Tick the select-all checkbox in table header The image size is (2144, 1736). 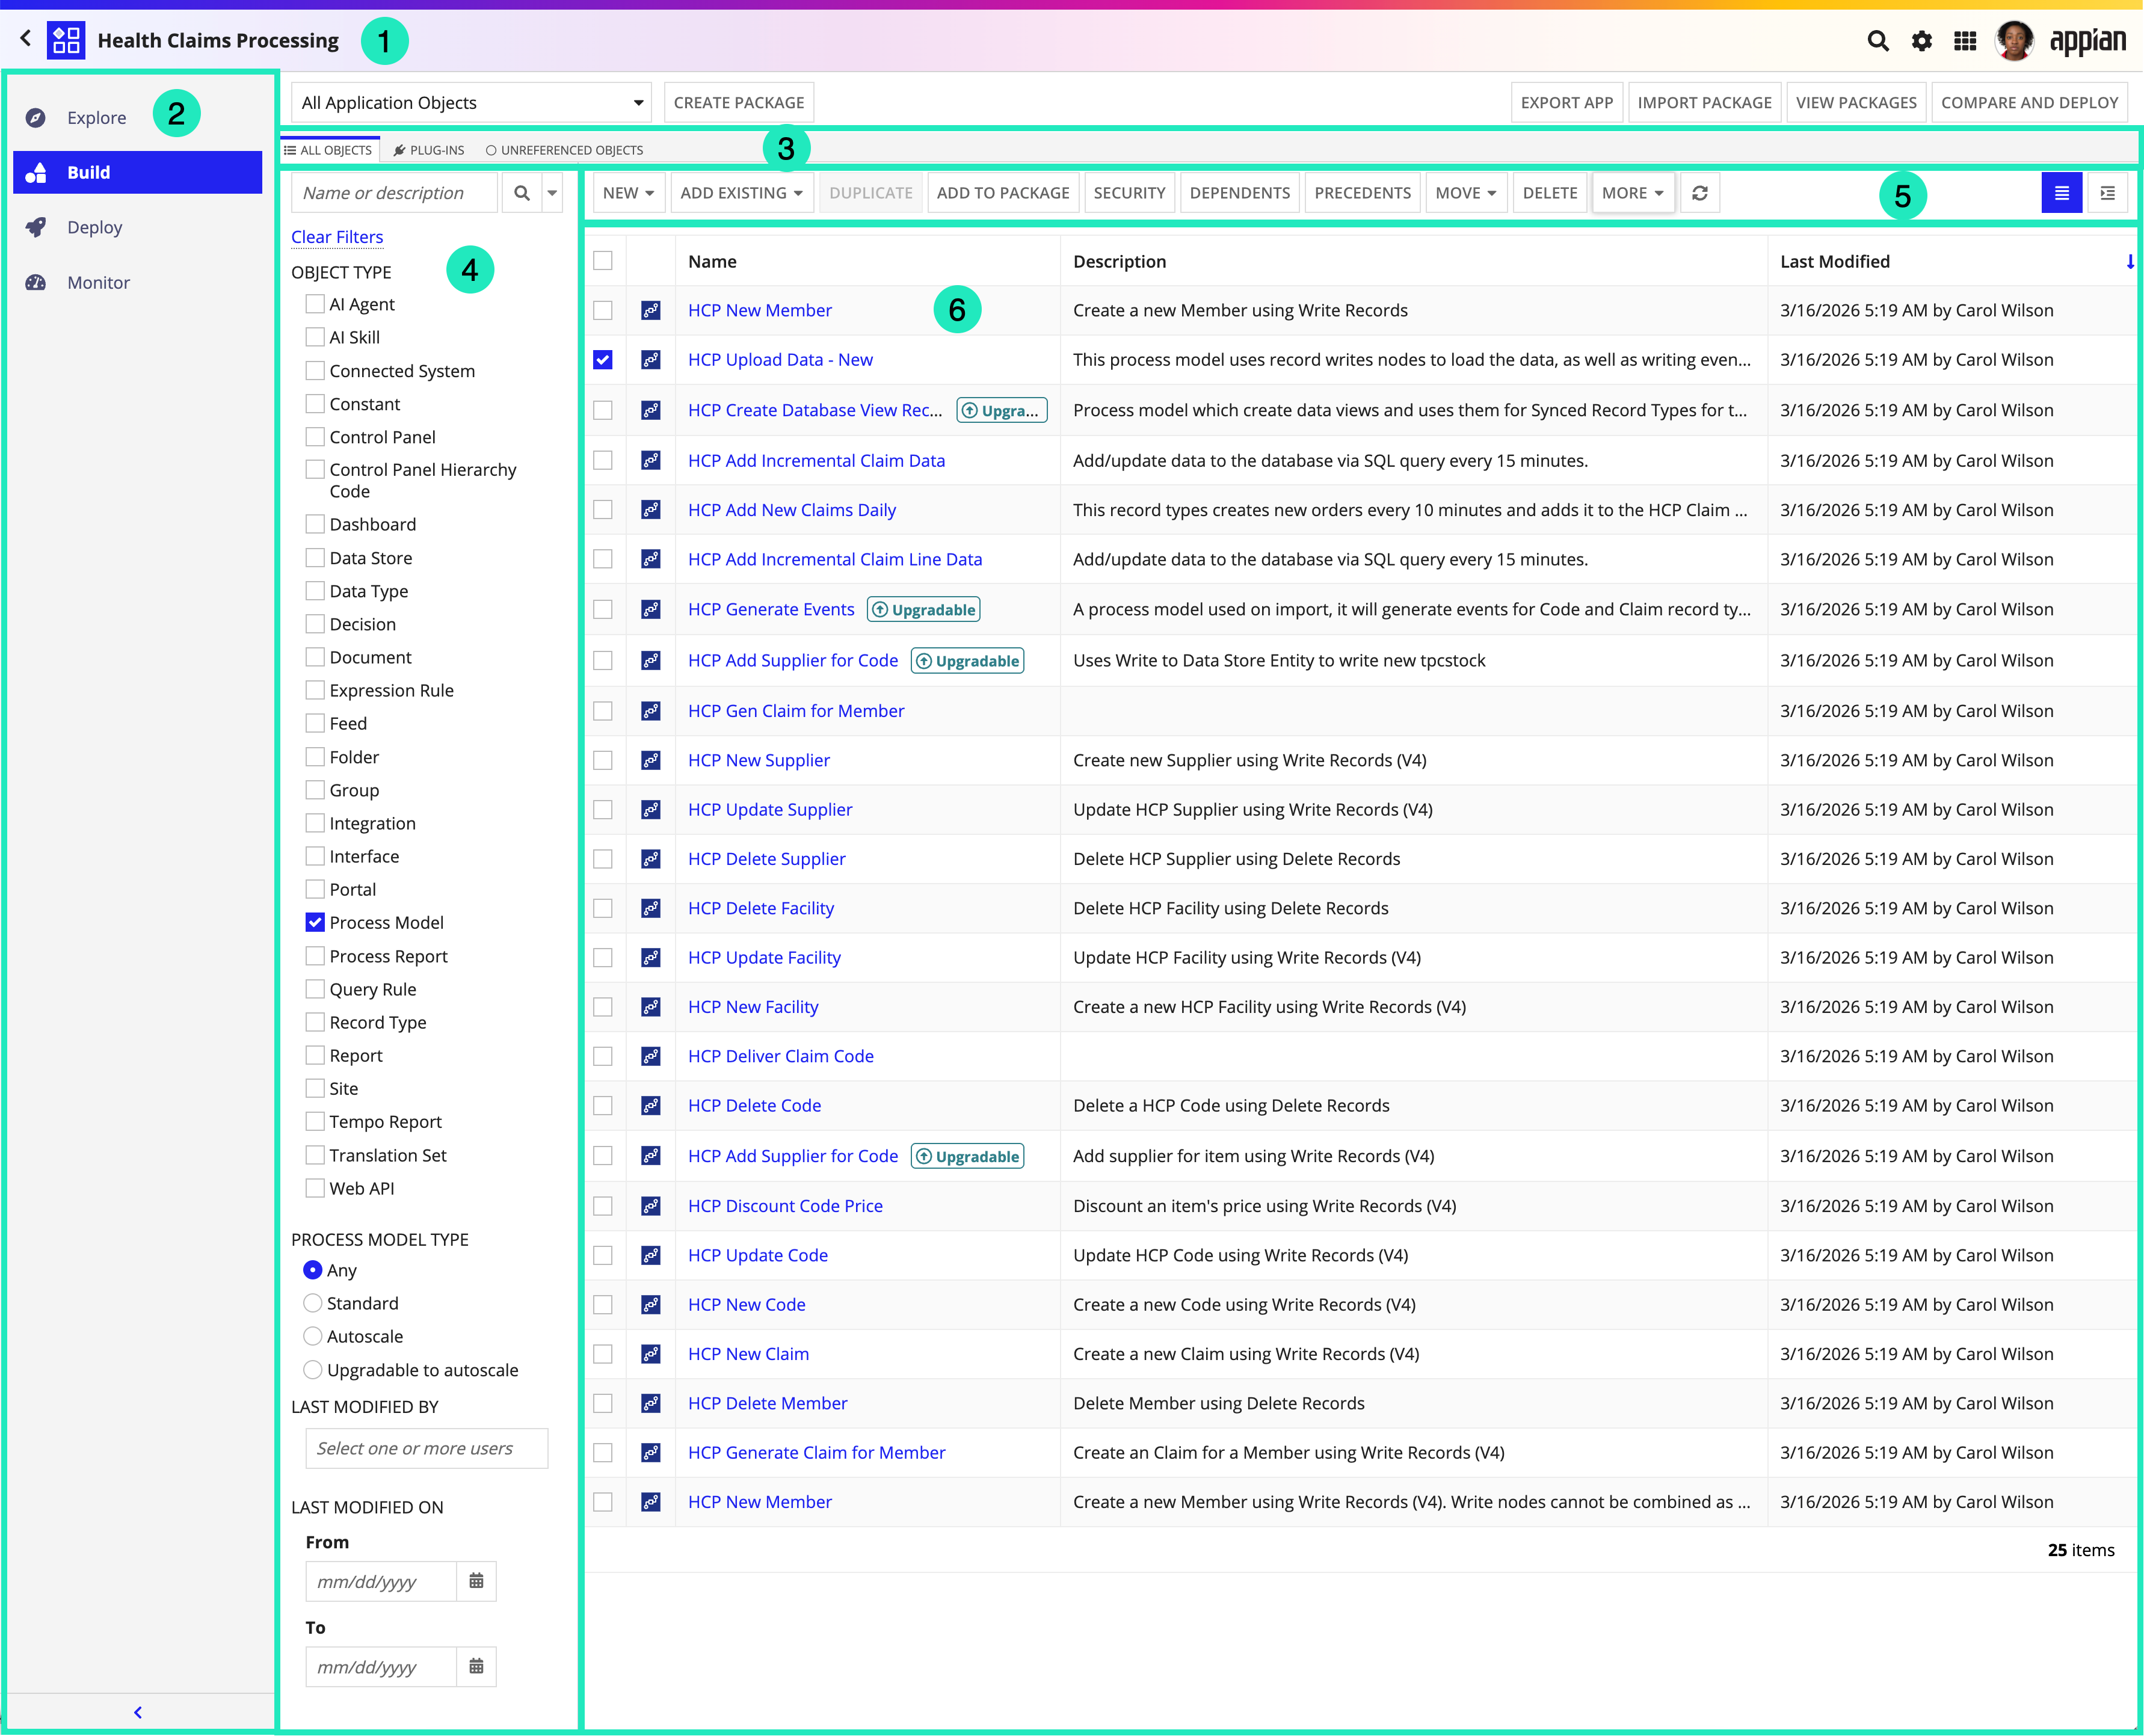point(603,261)
